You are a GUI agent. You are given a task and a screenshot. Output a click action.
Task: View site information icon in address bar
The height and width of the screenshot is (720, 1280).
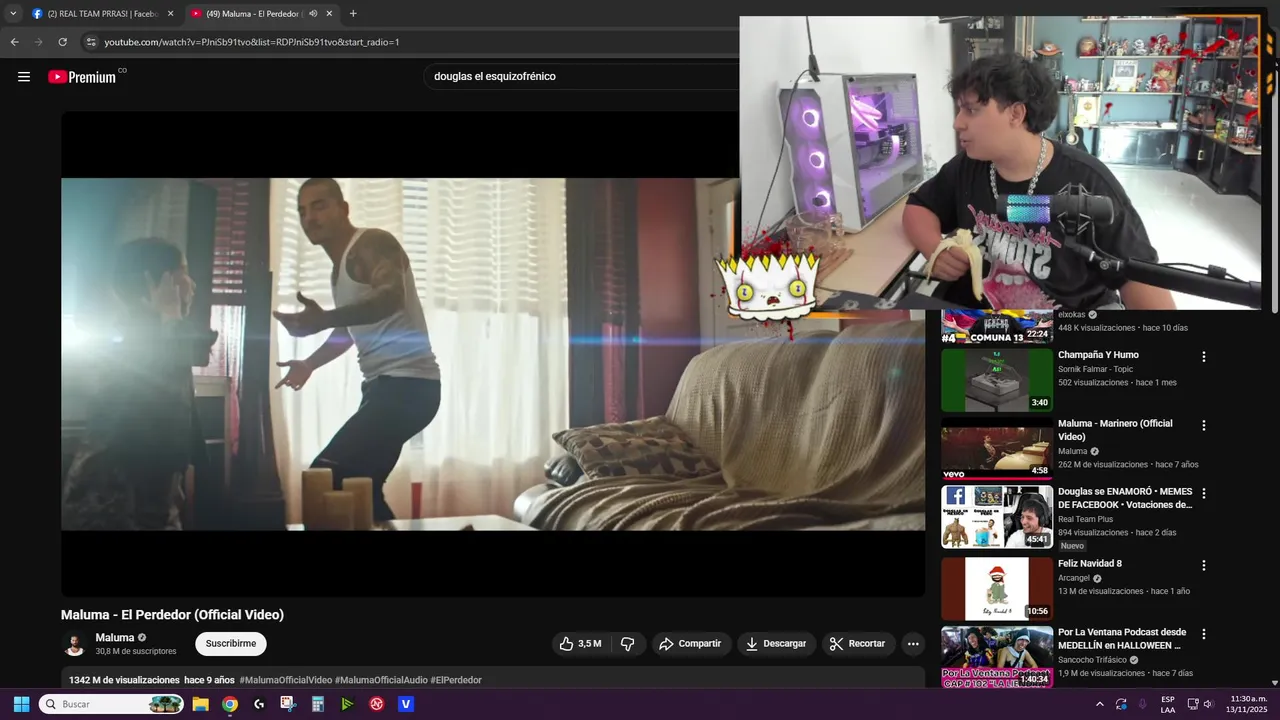tap(91, 42)
